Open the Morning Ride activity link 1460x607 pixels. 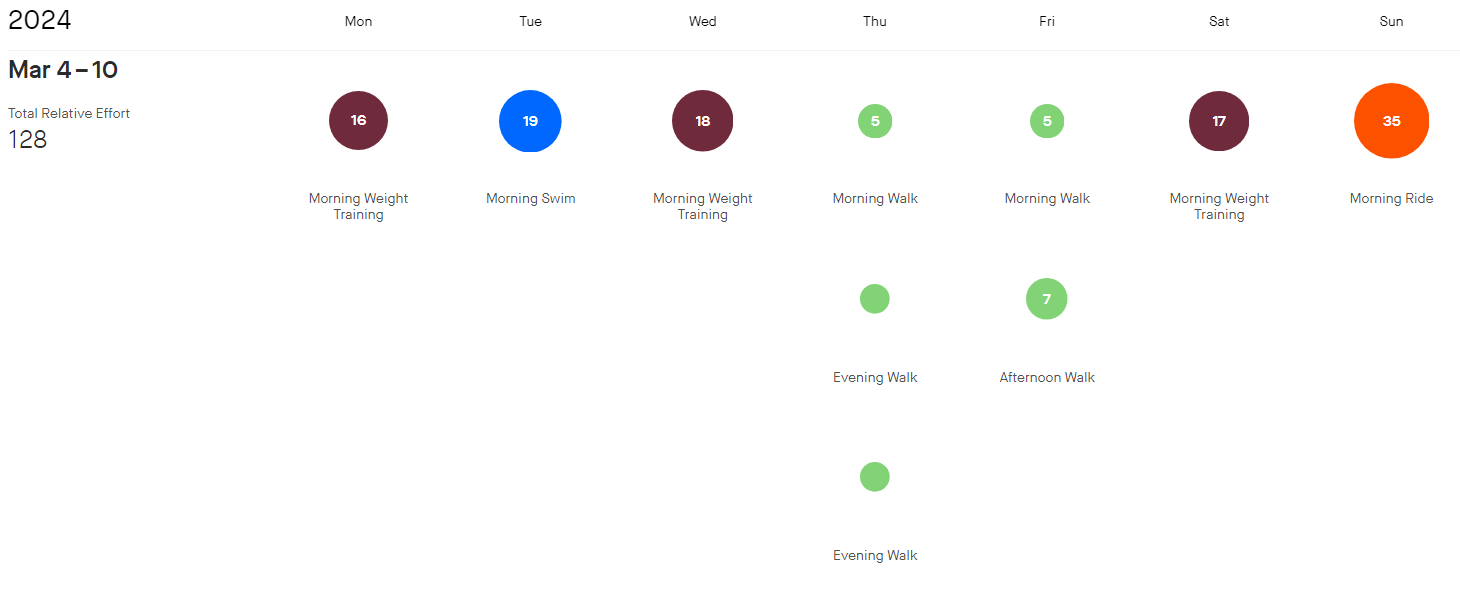[x=1391, y=198]
